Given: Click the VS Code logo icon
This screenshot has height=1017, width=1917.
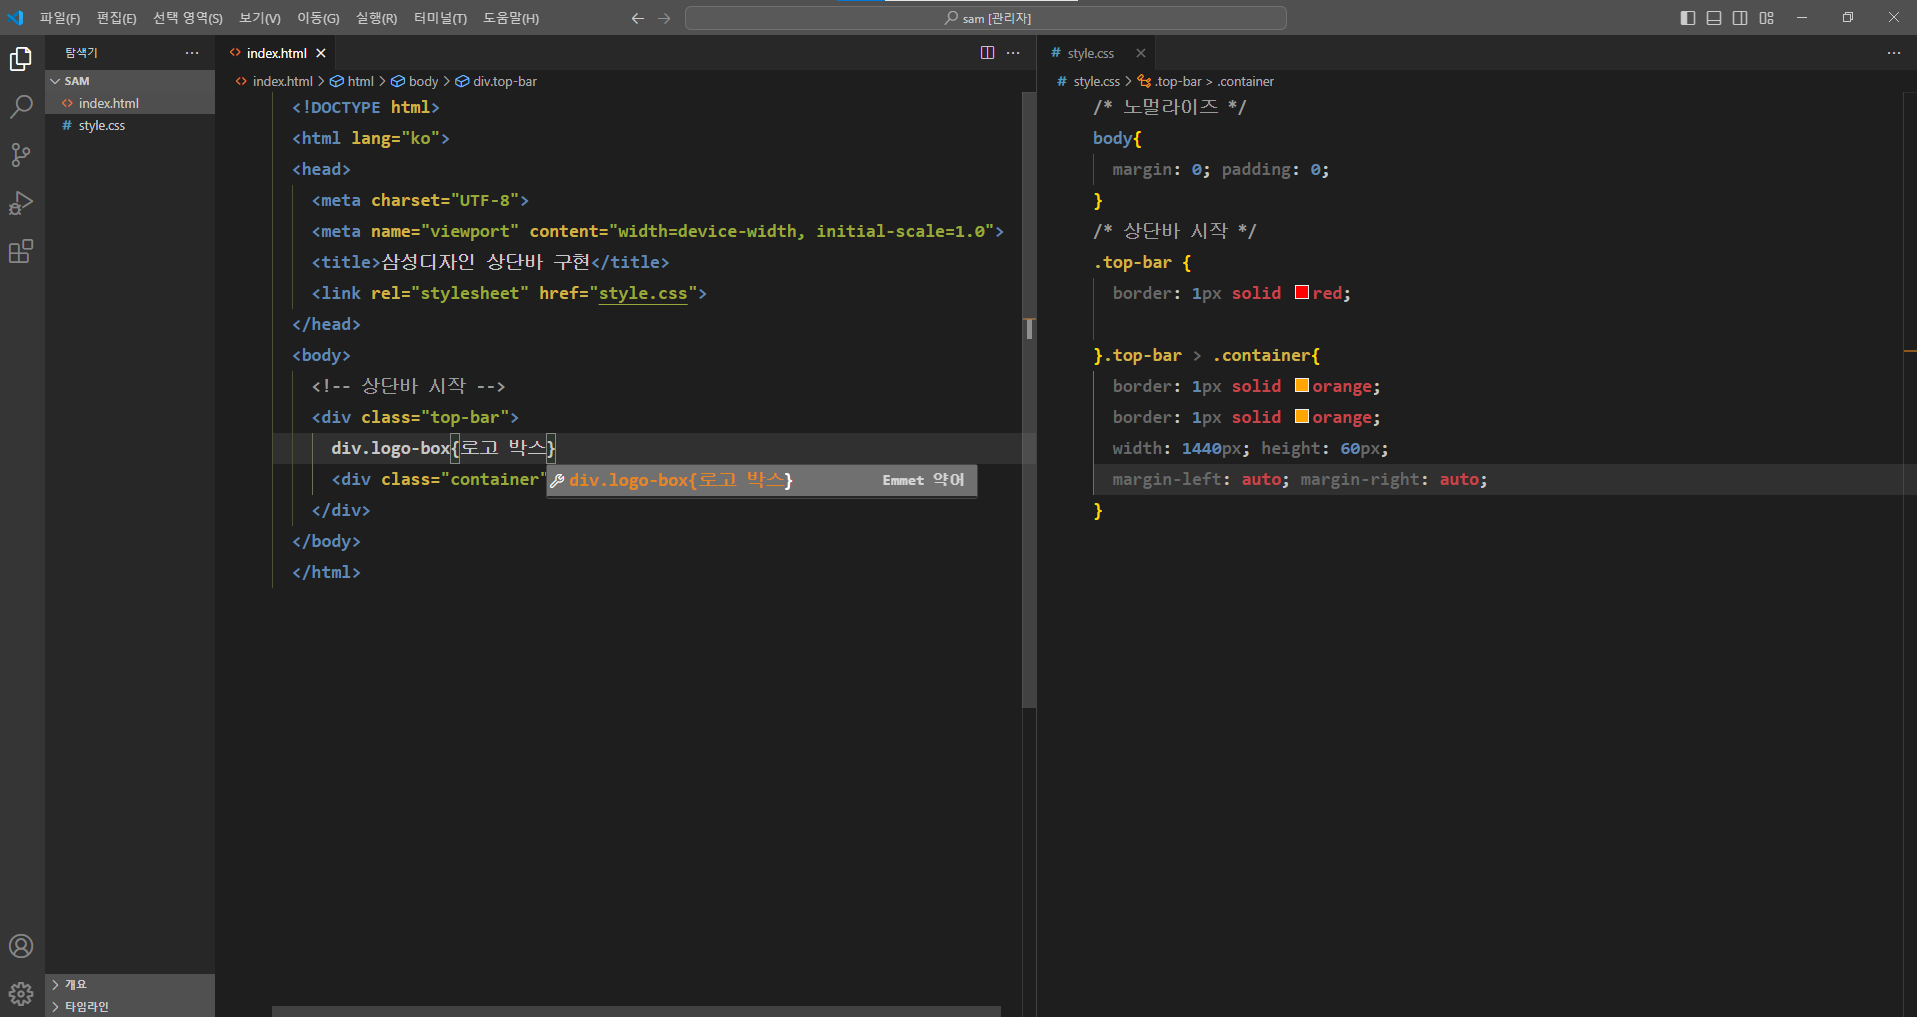Looking at the screenshot, I should click(15, 18).
